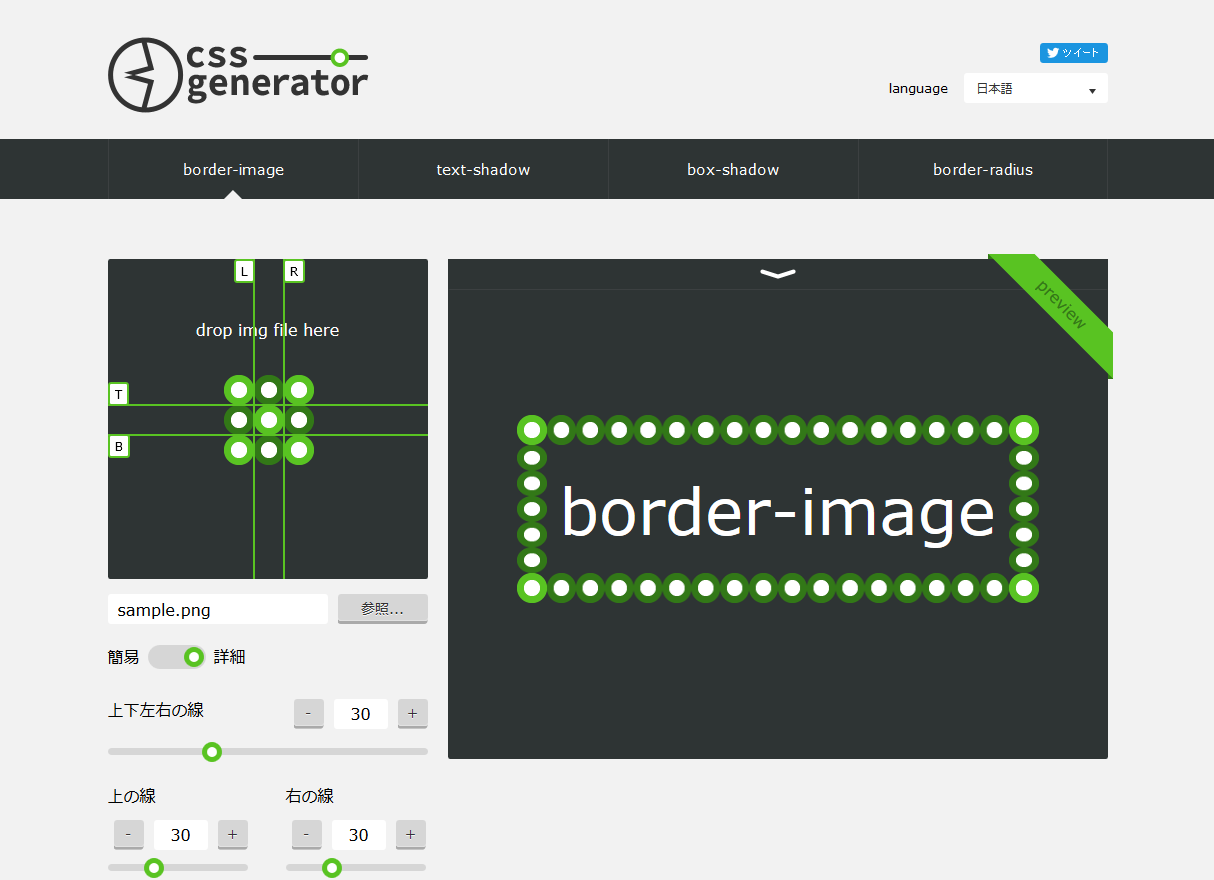Image resolution: width=1214 pixels, height=880 pixels.
Task: Click the CSS generator logo
Action: [x=238, y=75]
